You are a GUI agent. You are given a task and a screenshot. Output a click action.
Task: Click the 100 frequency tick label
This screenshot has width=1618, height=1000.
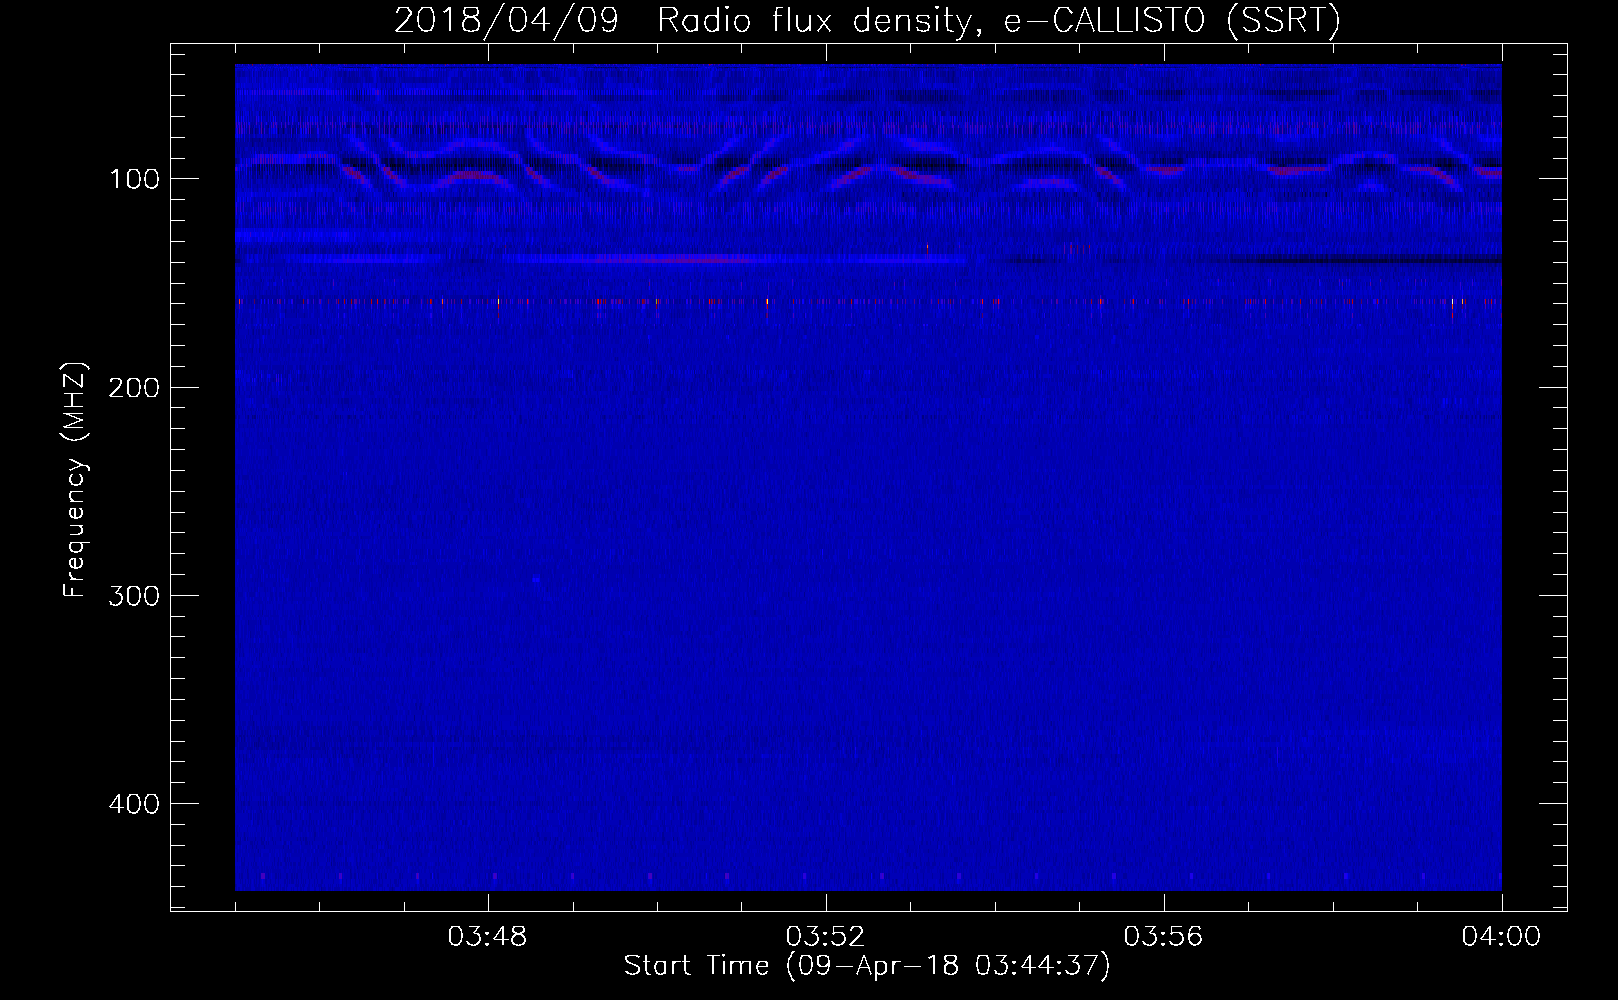[x=134, y=179]
